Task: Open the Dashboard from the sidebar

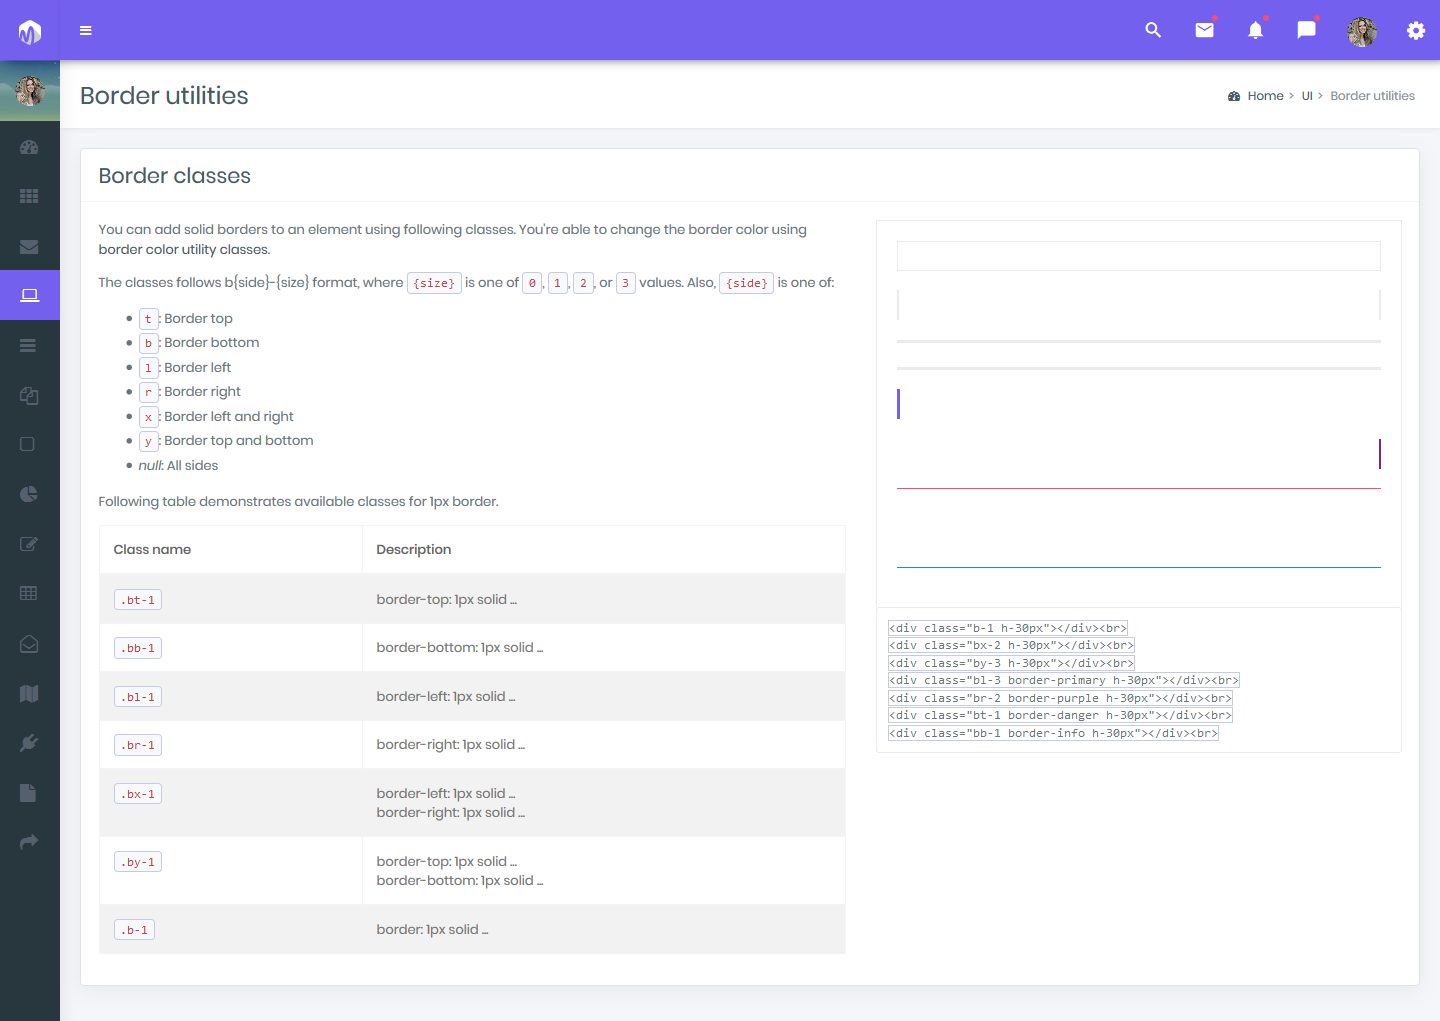Action: (x=29, y=147)
